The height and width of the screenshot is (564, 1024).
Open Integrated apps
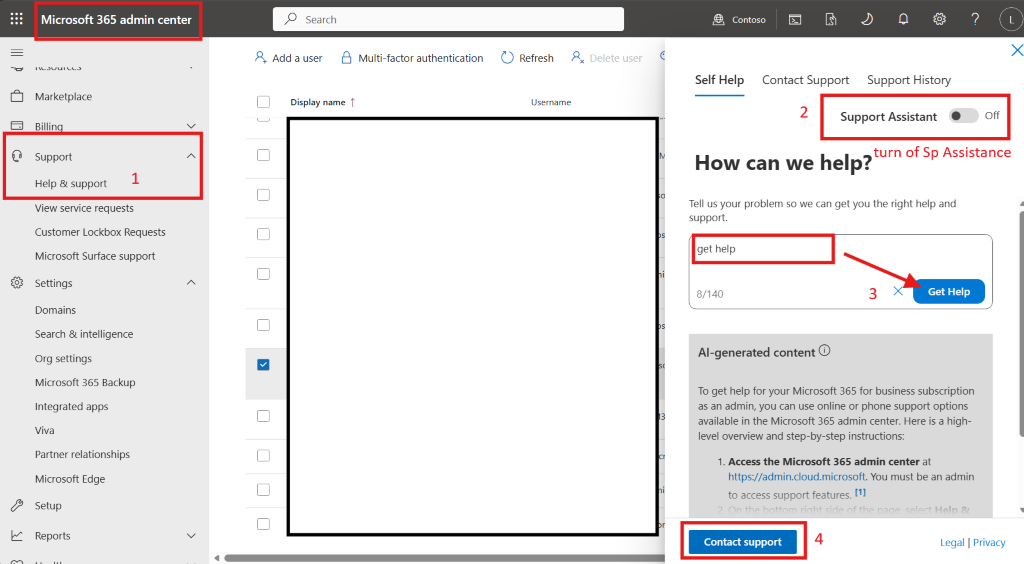[71, 407]
